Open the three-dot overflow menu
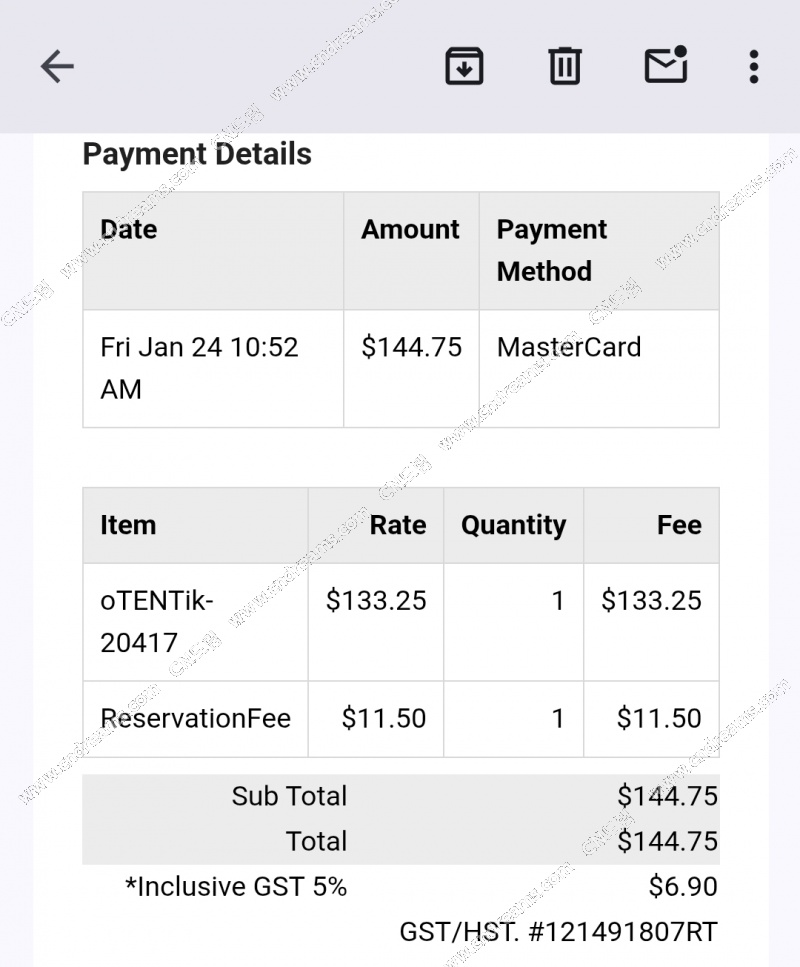 pos(754,67)
